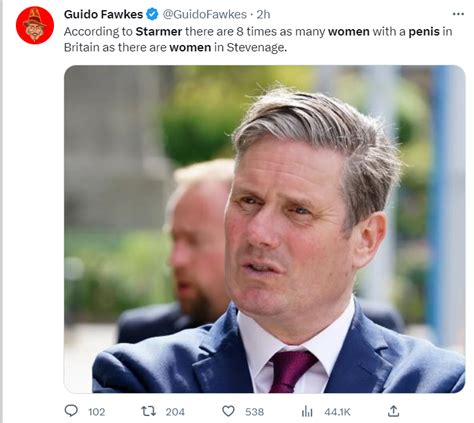Open the attached tweet photo
The width and height of the screenshot is (474, 423).
265,229
